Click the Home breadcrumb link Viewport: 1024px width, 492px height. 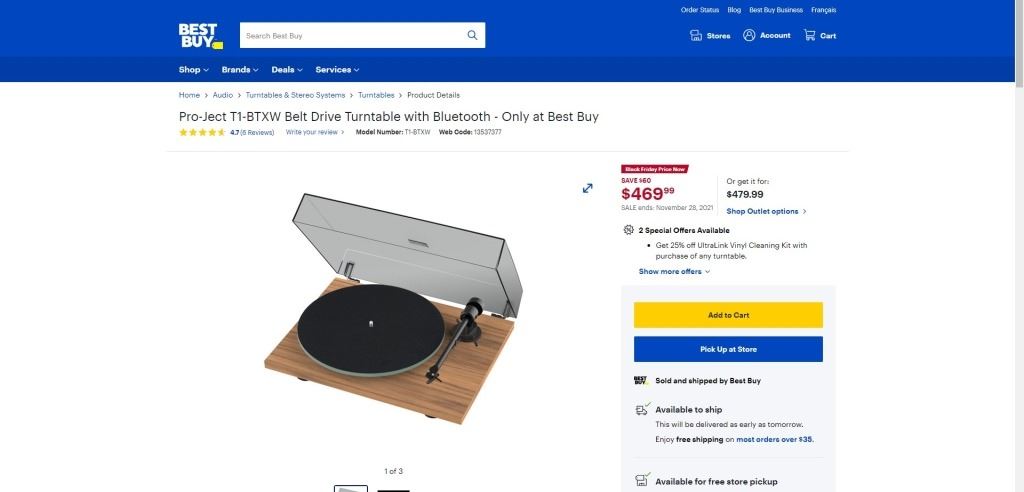[189, 95]
